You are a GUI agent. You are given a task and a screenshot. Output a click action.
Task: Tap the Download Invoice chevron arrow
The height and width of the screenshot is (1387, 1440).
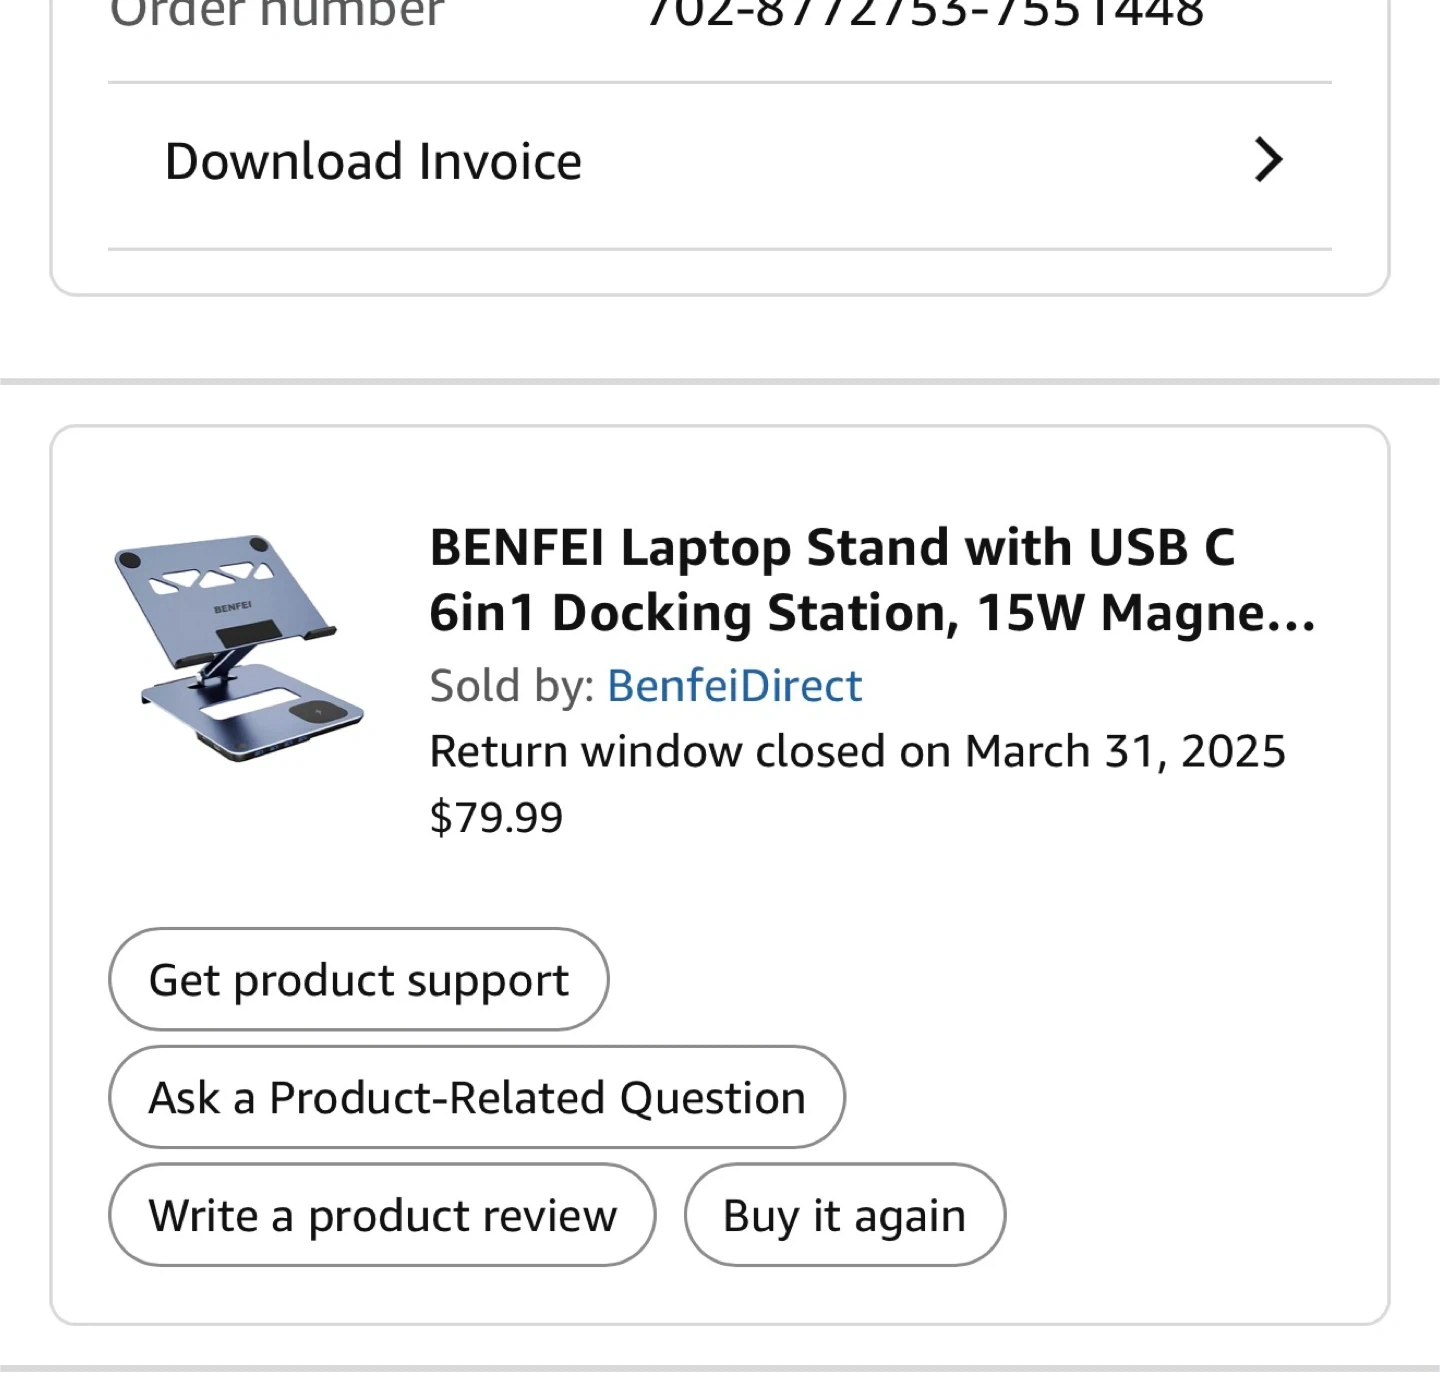tap(1268, 160)
